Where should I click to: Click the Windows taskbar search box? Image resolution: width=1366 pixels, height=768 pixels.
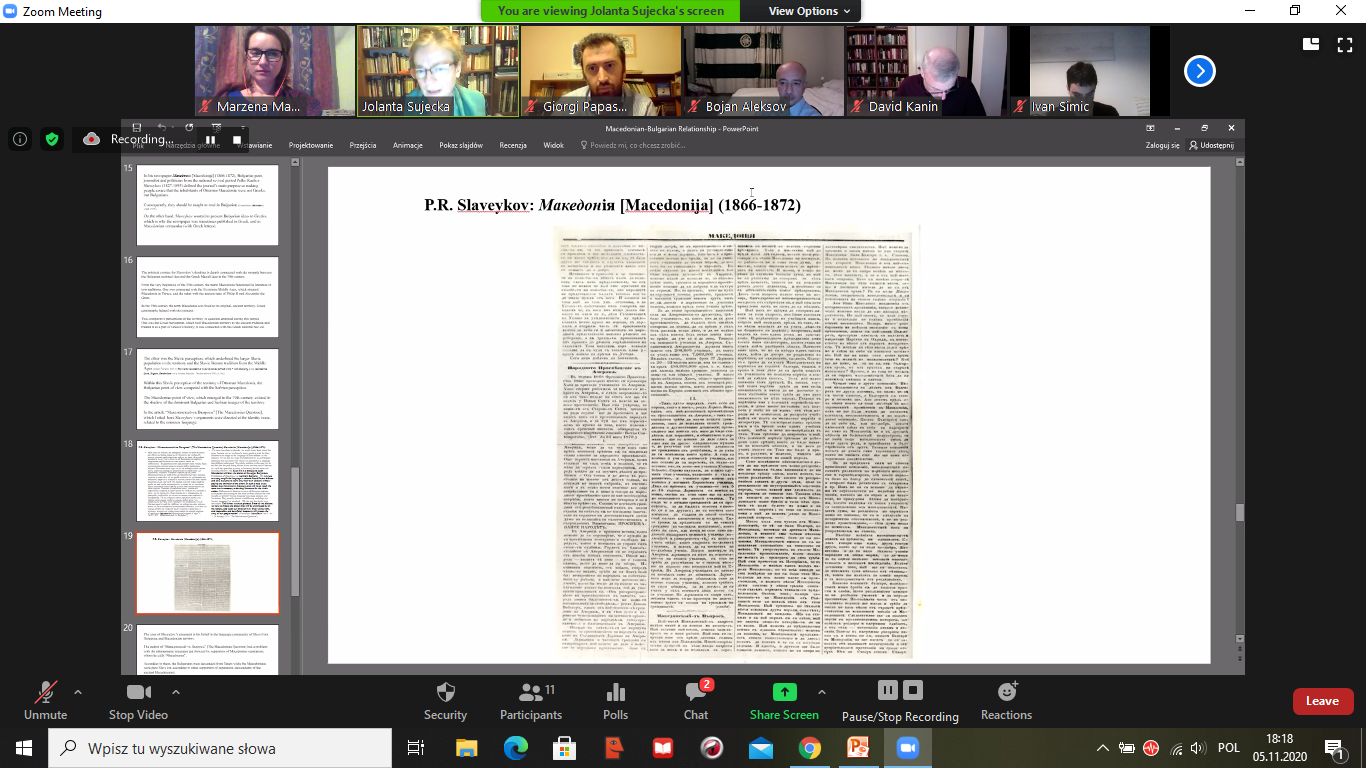(x=219, y=747)
